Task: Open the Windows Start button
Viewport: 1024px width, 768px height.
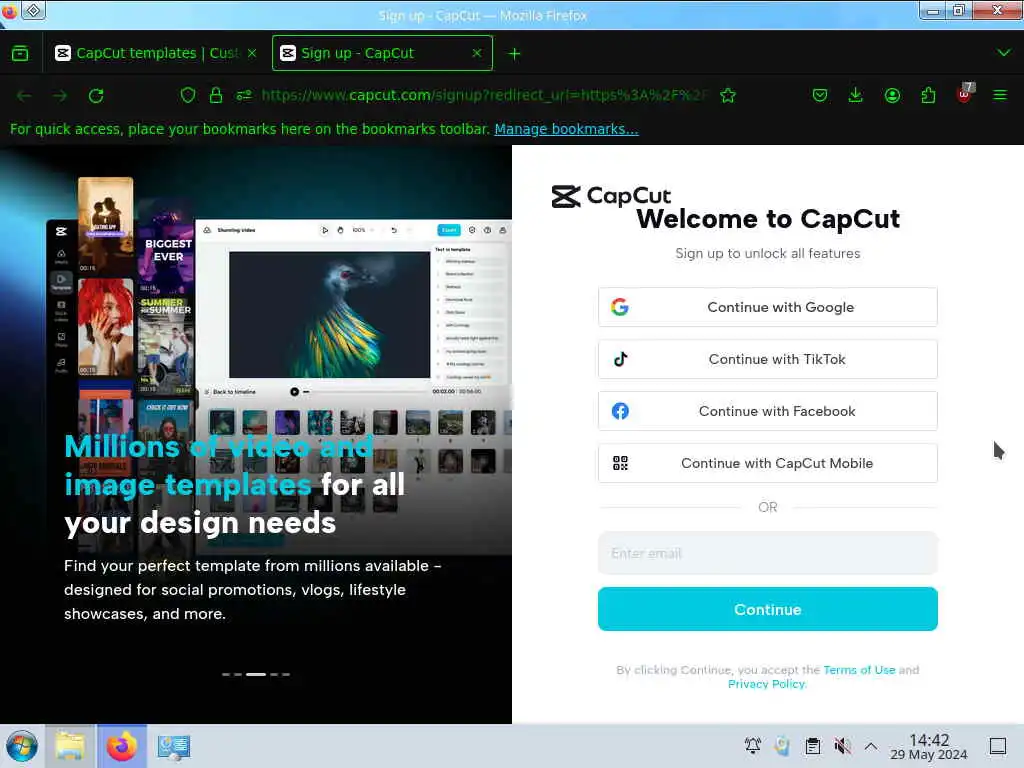Action: pos(22,746)
